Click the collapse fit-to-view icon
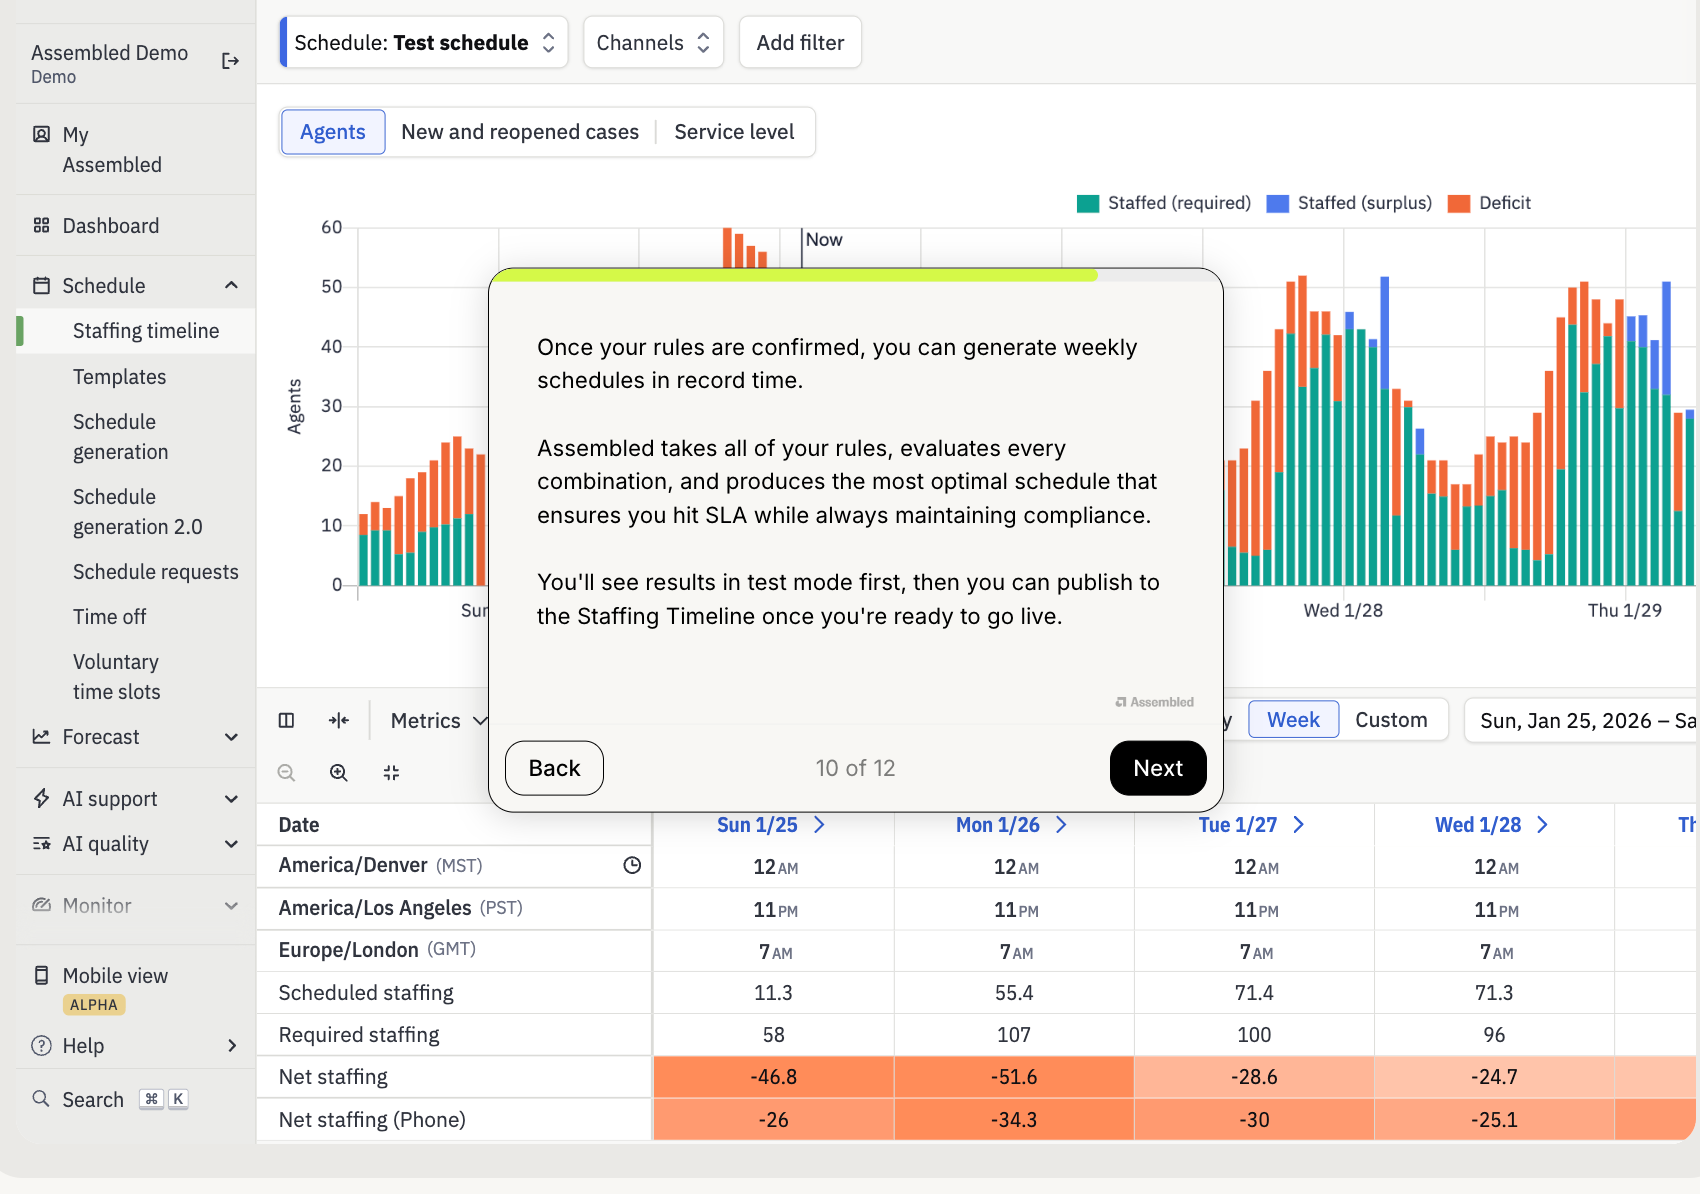This screenshot has width=1700, height=1194. (x=391, y=772)
